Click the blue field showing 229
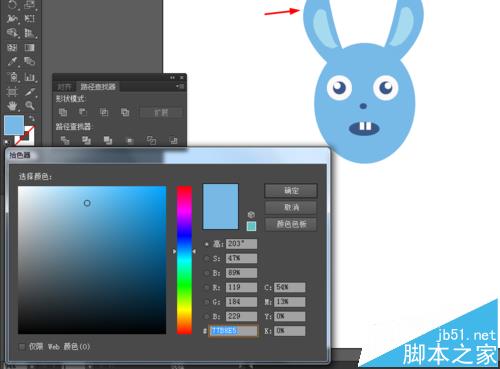The image size is (500, 369). pos(241,316)
